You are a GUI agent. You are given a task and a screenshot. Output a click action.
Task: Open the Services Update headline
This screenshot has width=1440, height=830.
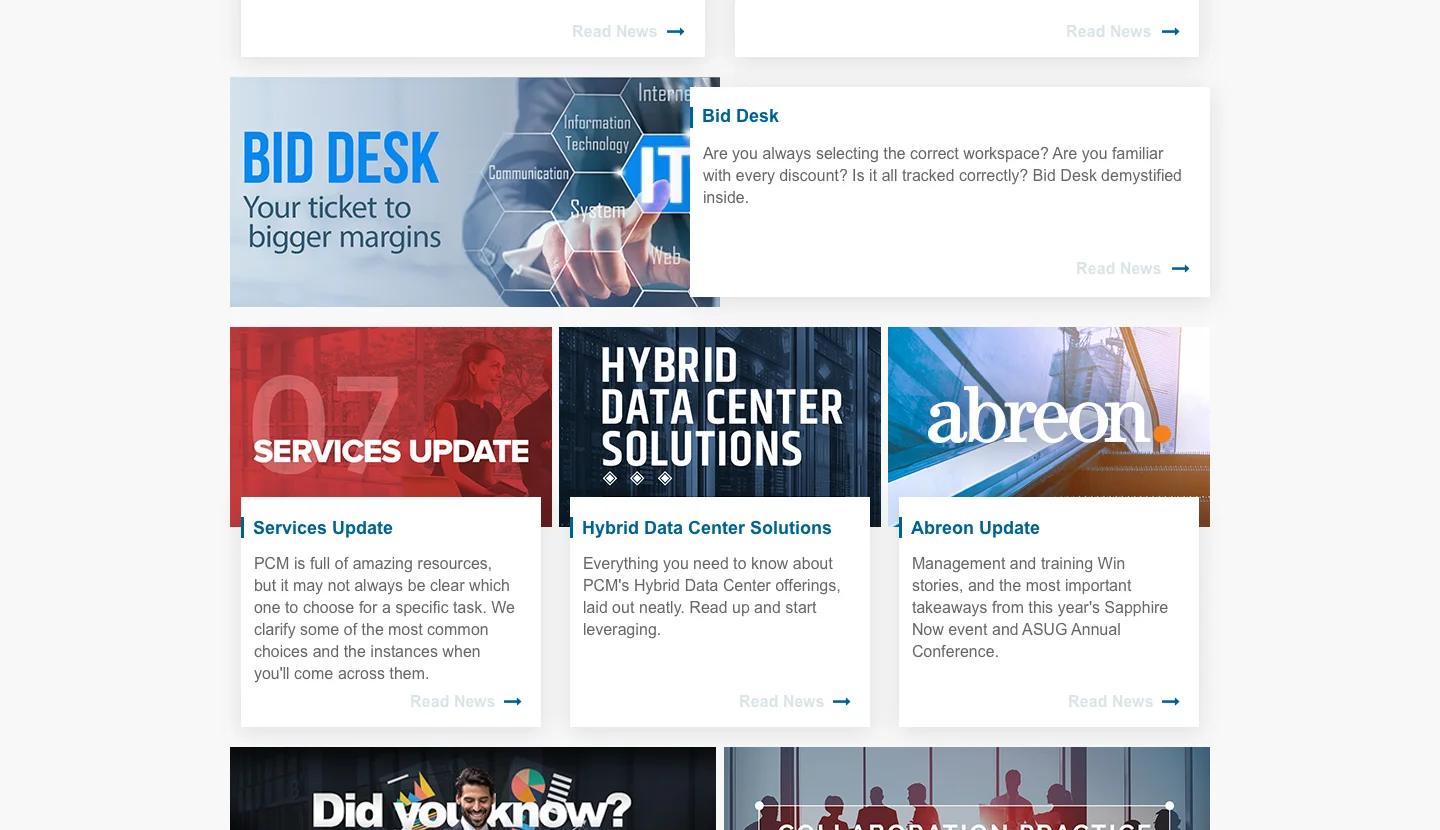pyautogui.click(x=323, y=528)
